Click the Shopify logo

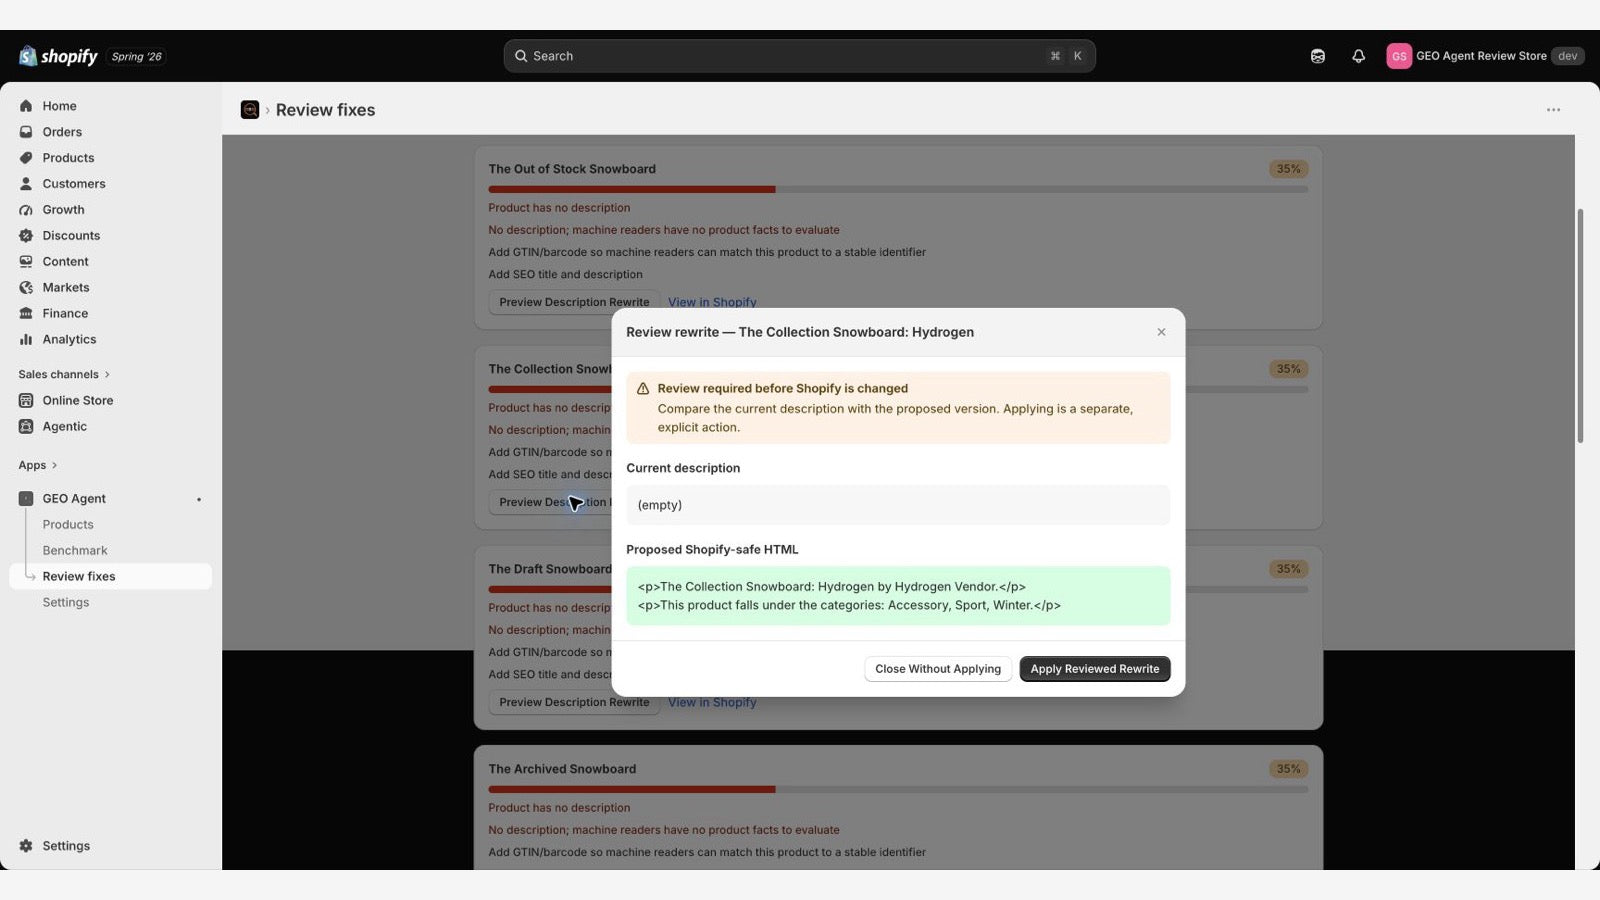click(58, 56)
